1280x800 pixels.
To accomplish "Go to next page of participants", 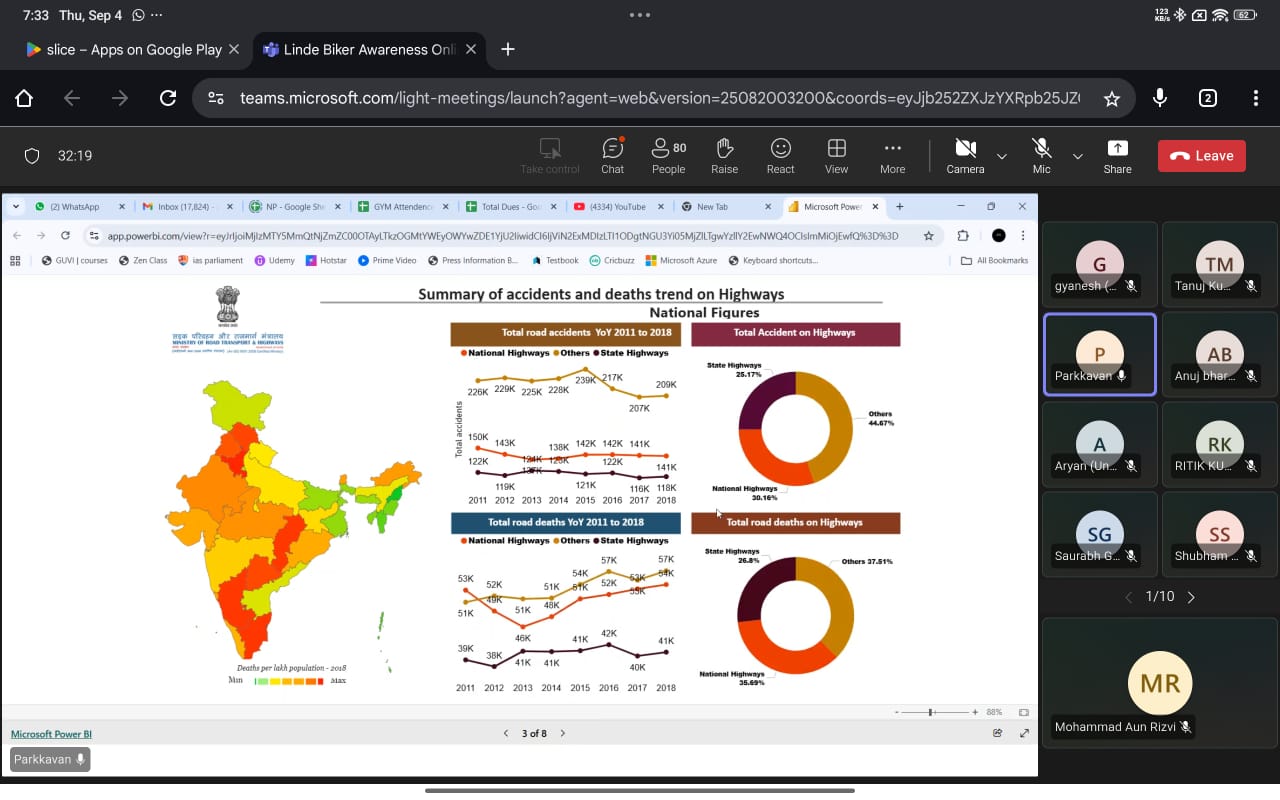I will pyautogui.click(x=1191, y=597).
